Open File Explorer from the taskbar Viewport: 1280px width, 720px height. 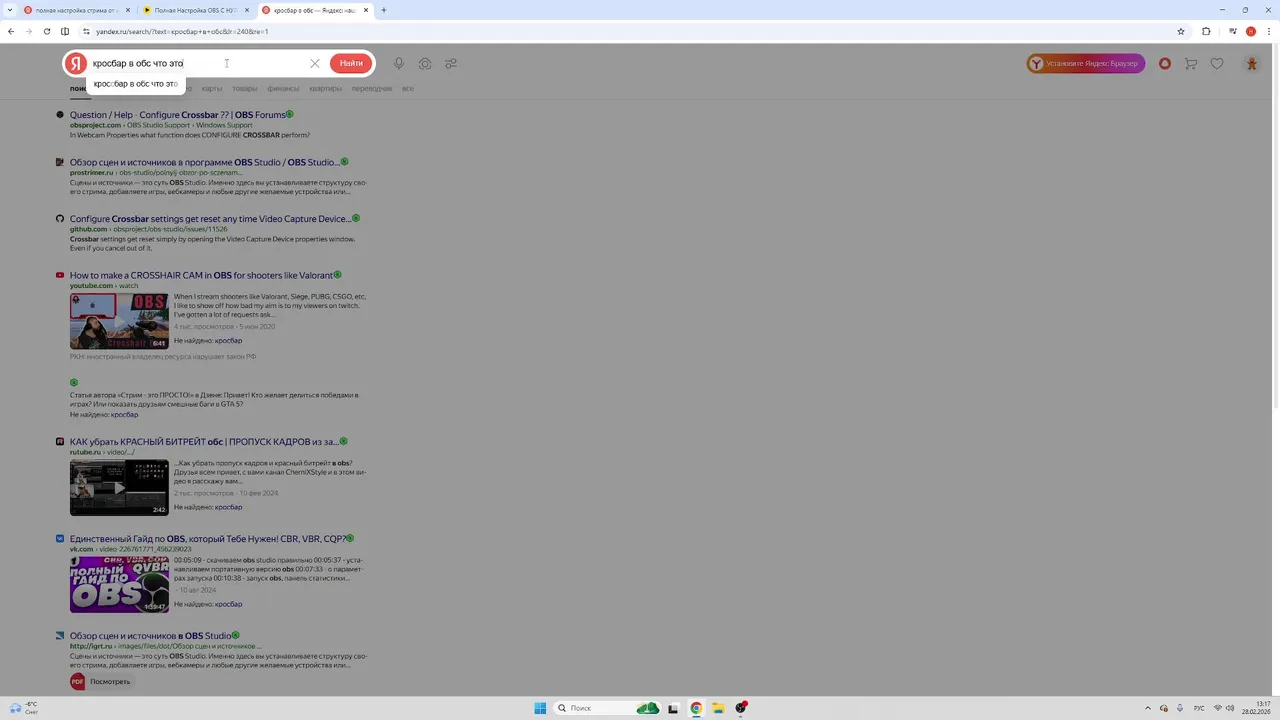tap(718, 708)
